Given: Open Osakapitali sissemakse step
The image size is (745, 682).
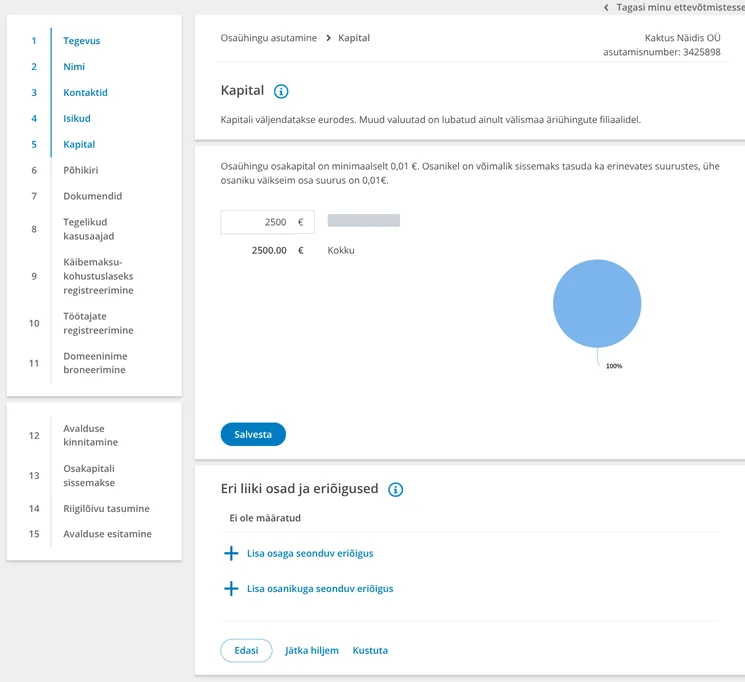Looking at the screenshot, I should [x=89, y=476].
